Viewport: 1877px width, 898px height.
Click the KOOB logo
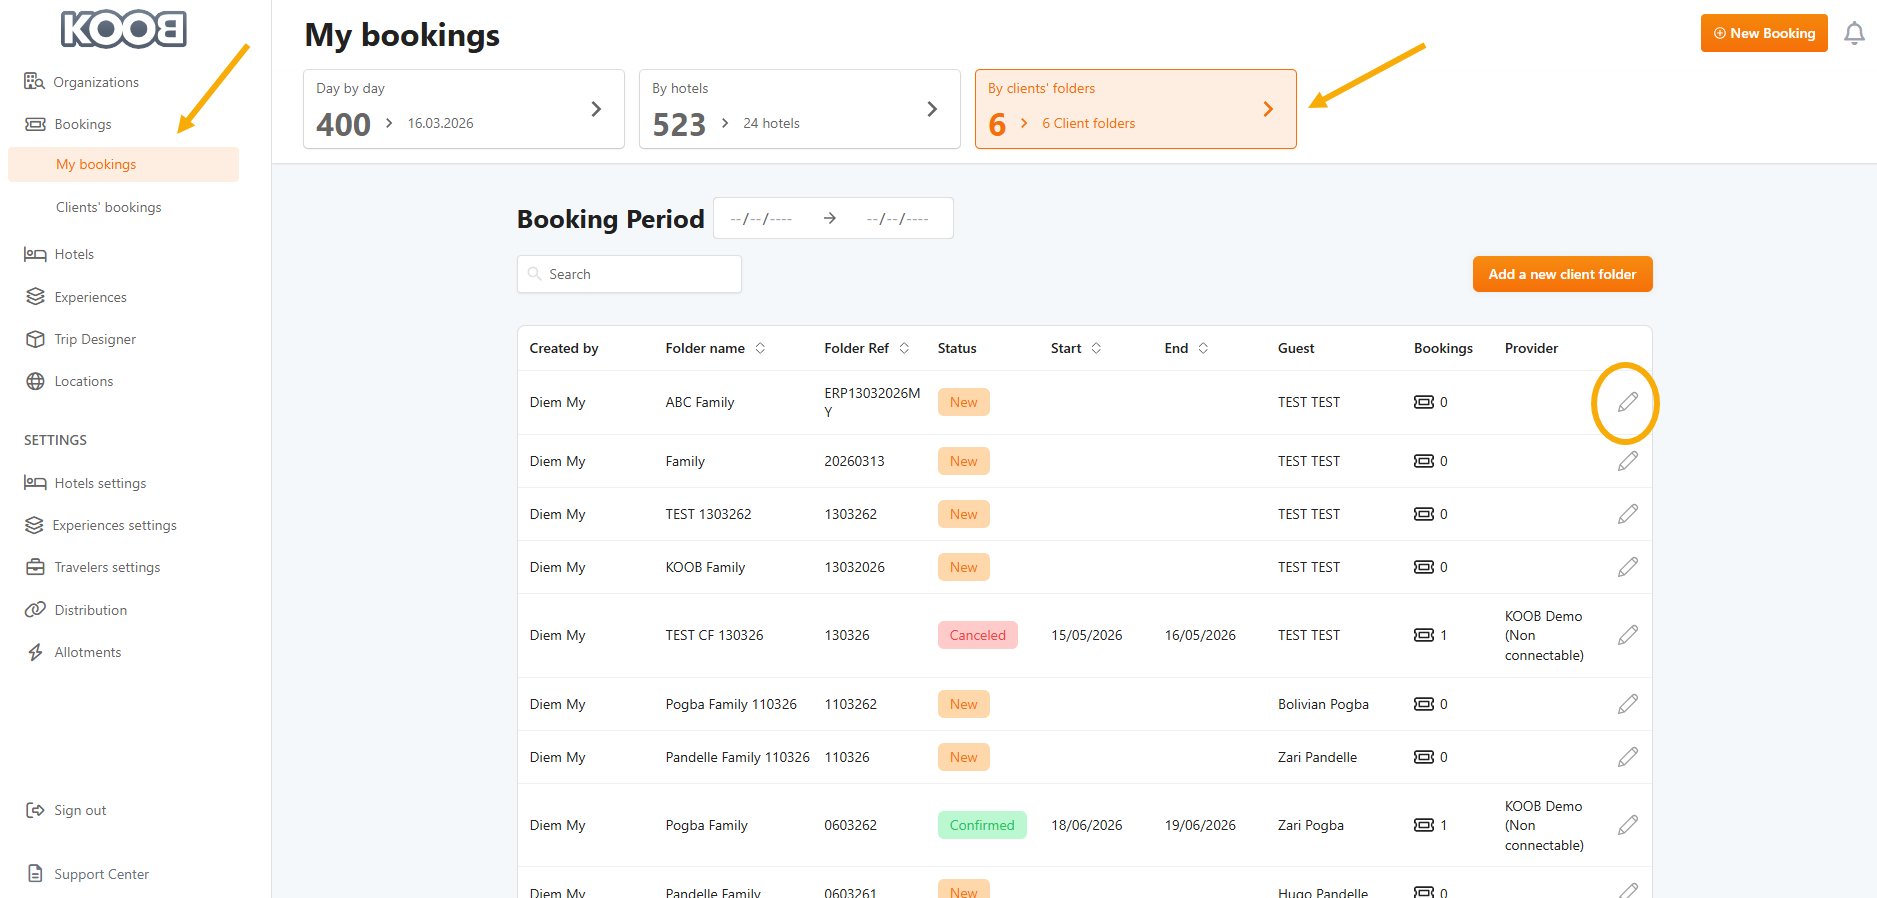pos(124,29)
